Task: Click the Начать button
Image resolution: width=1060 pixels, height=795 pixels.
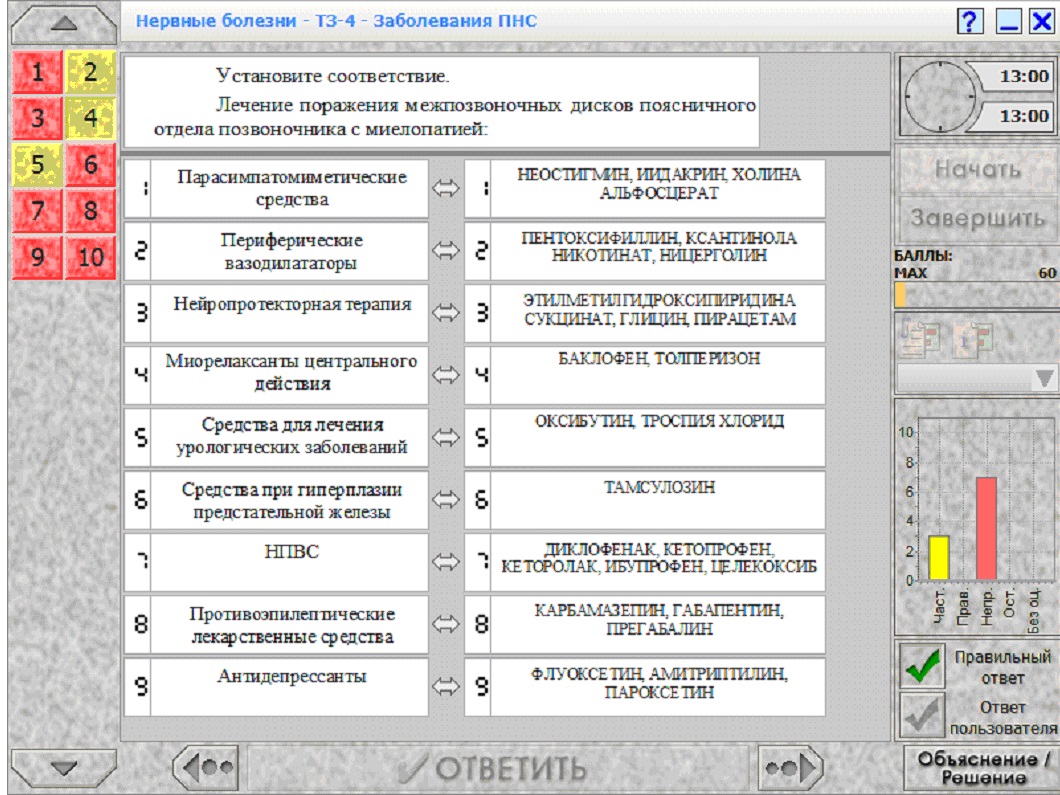Action: coord(978,169)
